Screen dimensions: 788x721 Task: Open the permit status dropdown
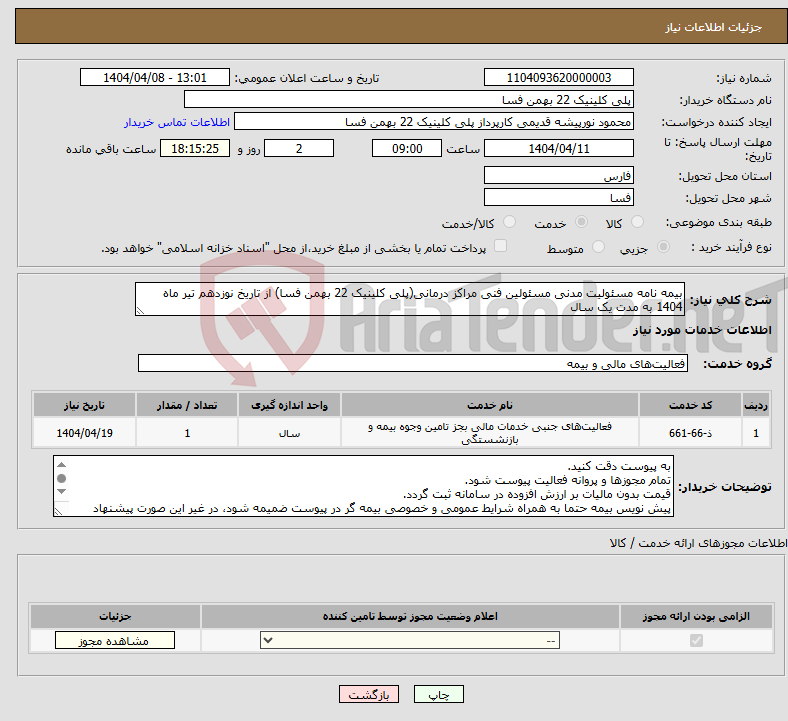pyautogui.click(x=410, y=640)
